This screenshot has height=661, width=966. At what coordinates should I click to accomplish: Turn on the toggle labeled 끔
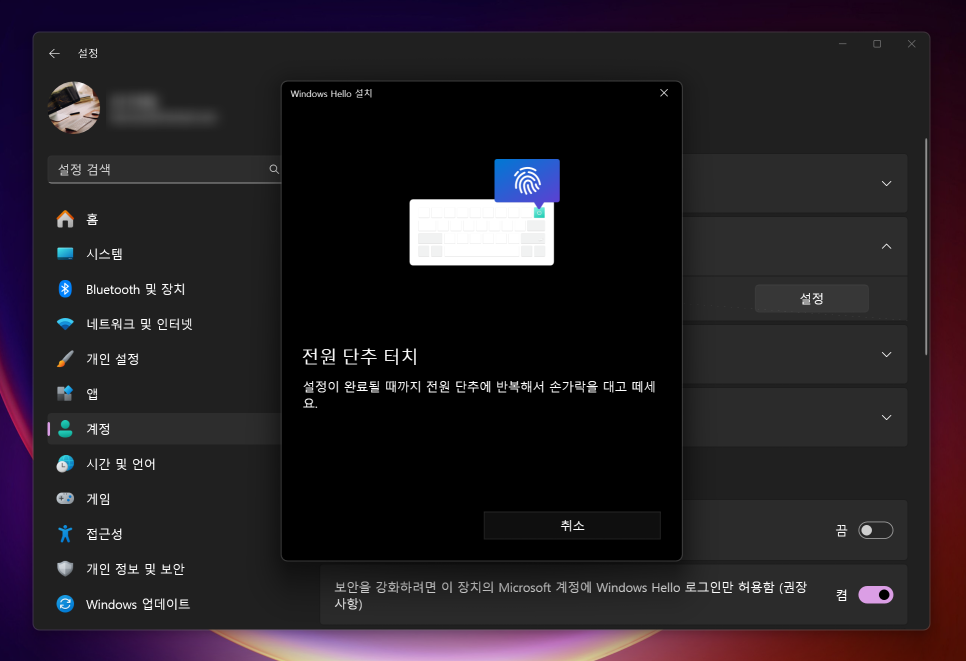[875, 530]
